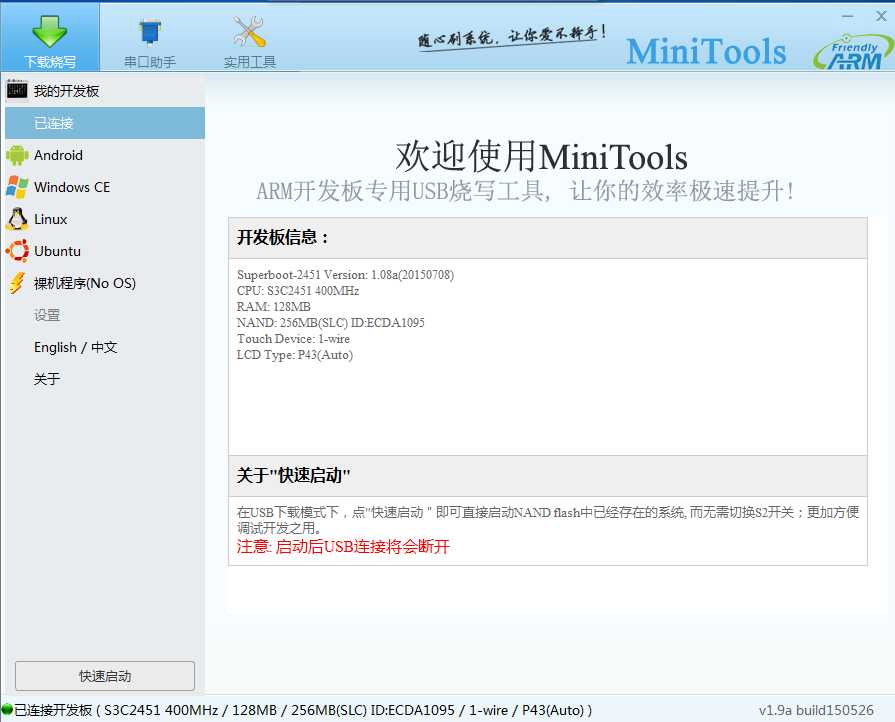The height and width of the screenshot is (722, 895).
Task: Click the Superboot-2451 Version line
Action: coord(345,275)
